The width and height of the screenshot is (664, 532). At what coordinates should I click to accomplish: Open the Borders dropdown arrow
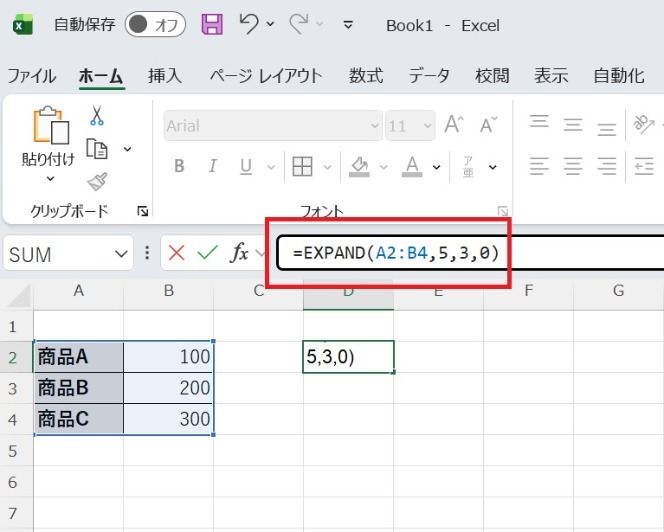pos(327,167)
